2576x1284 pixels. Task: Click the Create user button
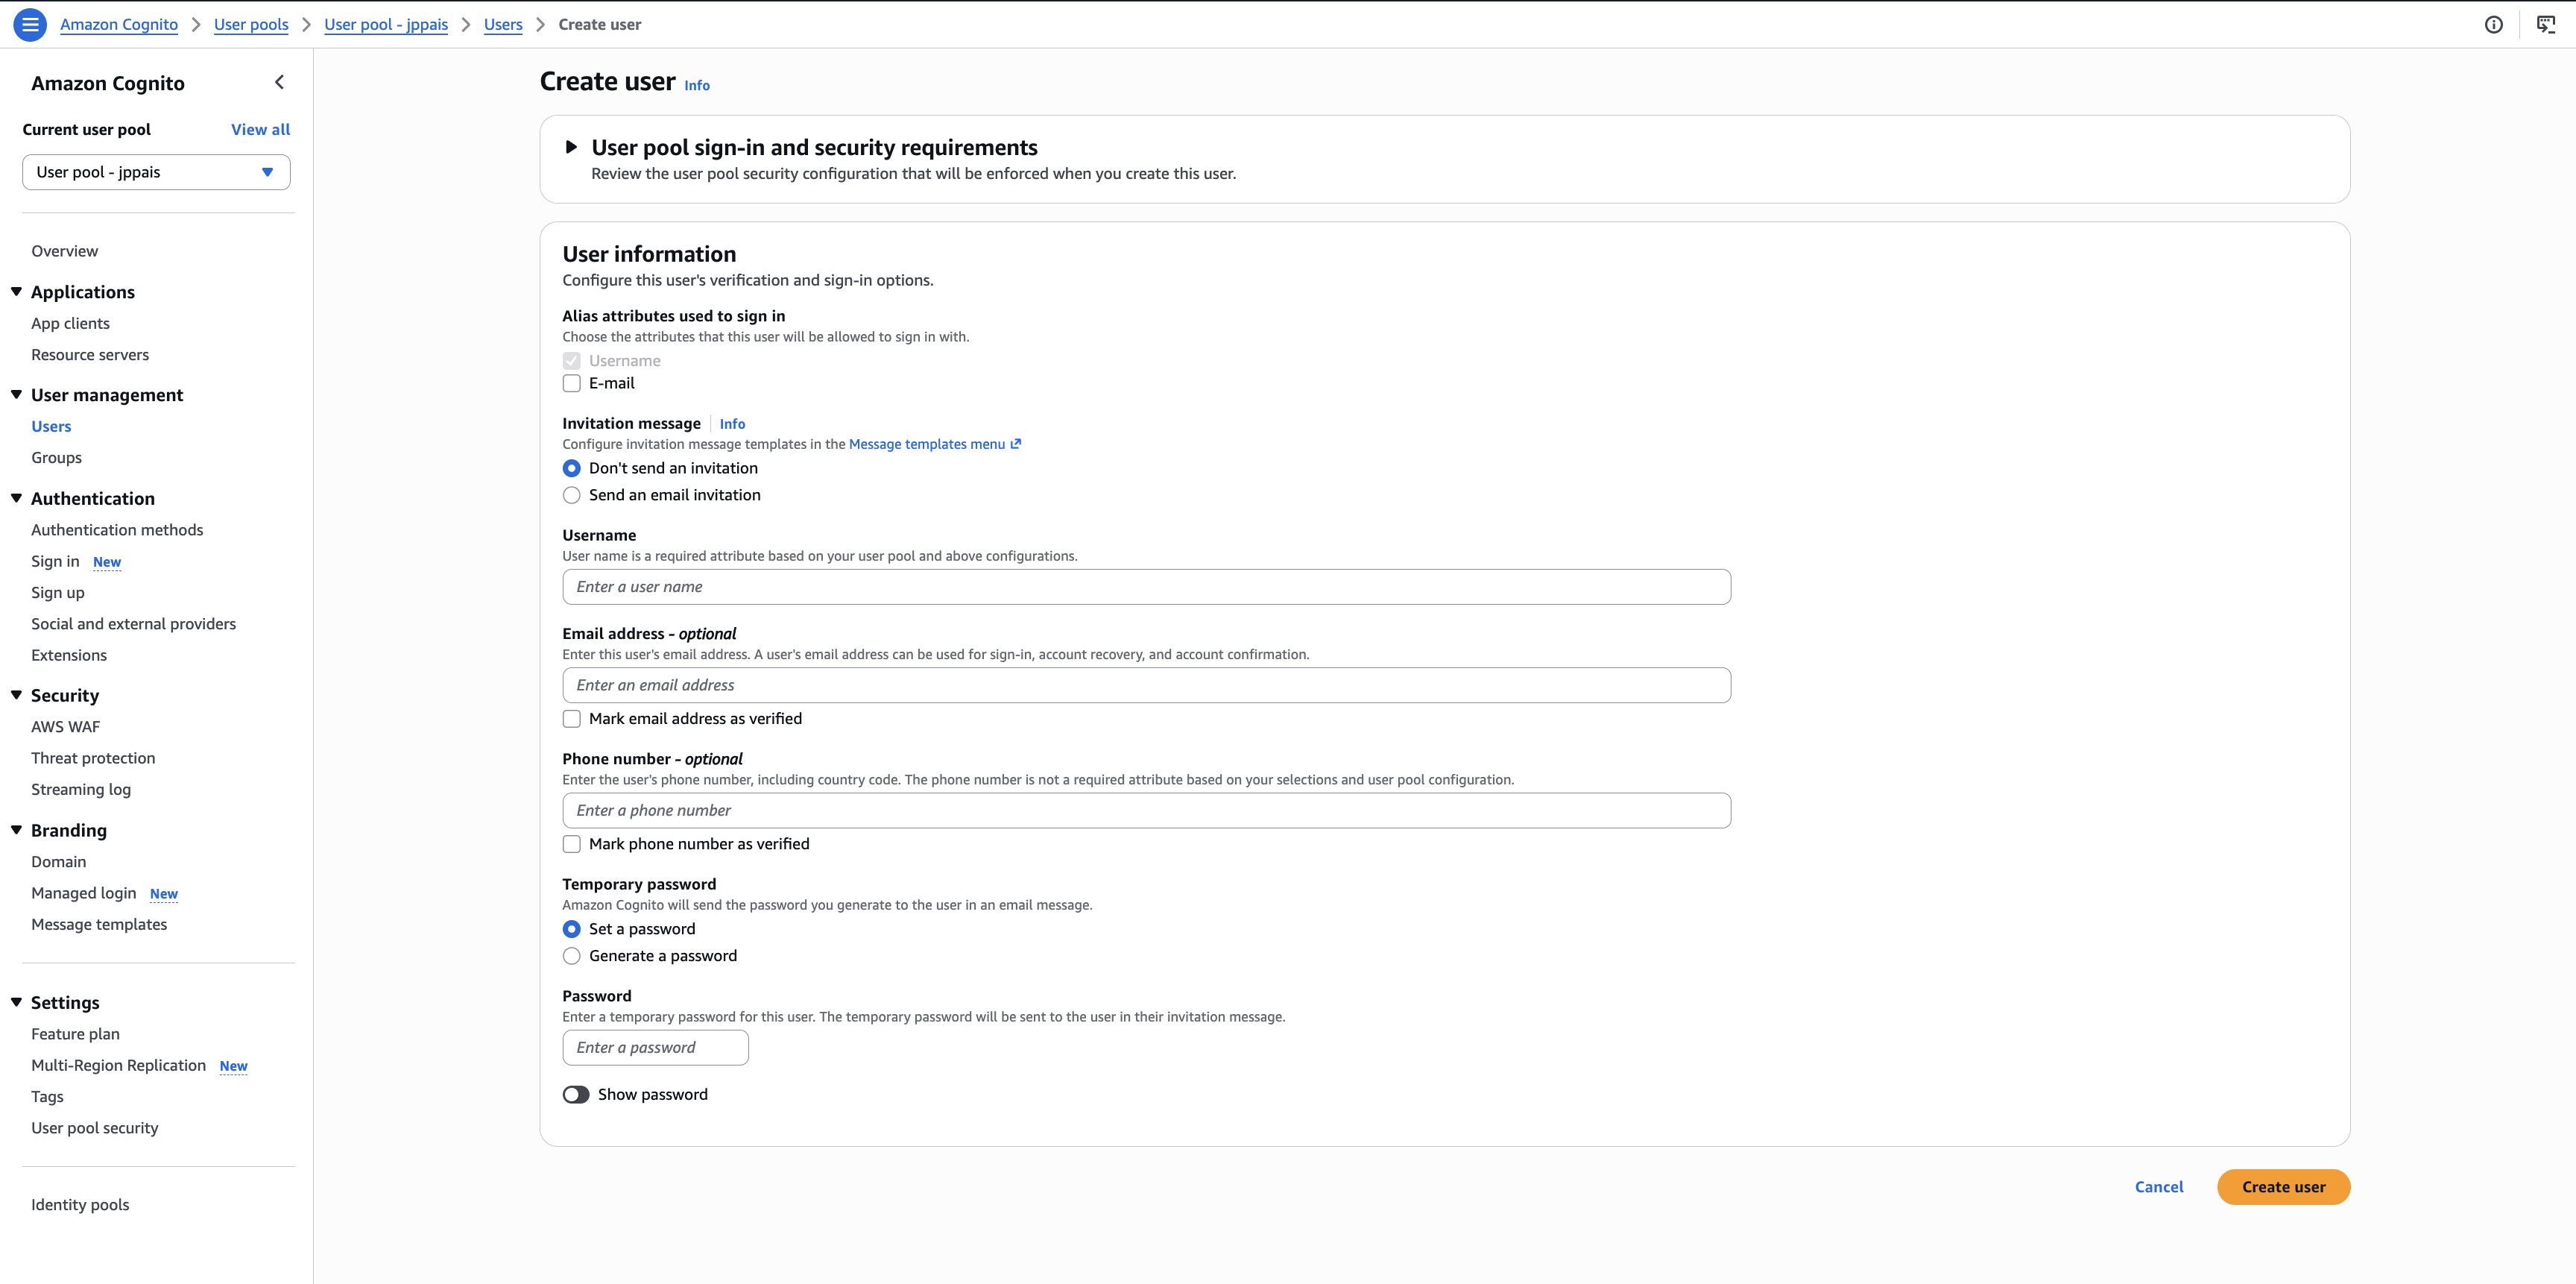pos(2283,1187)
